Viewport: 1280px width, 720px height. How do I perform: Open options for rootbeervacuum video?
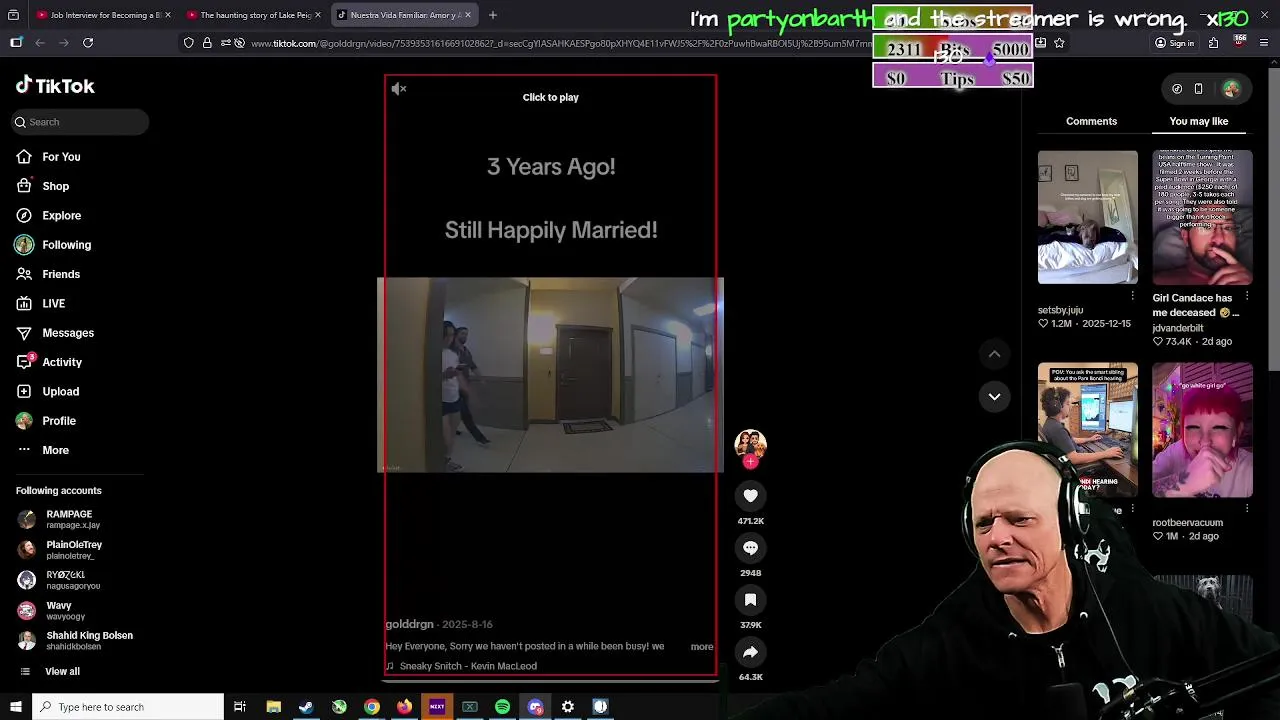click(1247, 509)
